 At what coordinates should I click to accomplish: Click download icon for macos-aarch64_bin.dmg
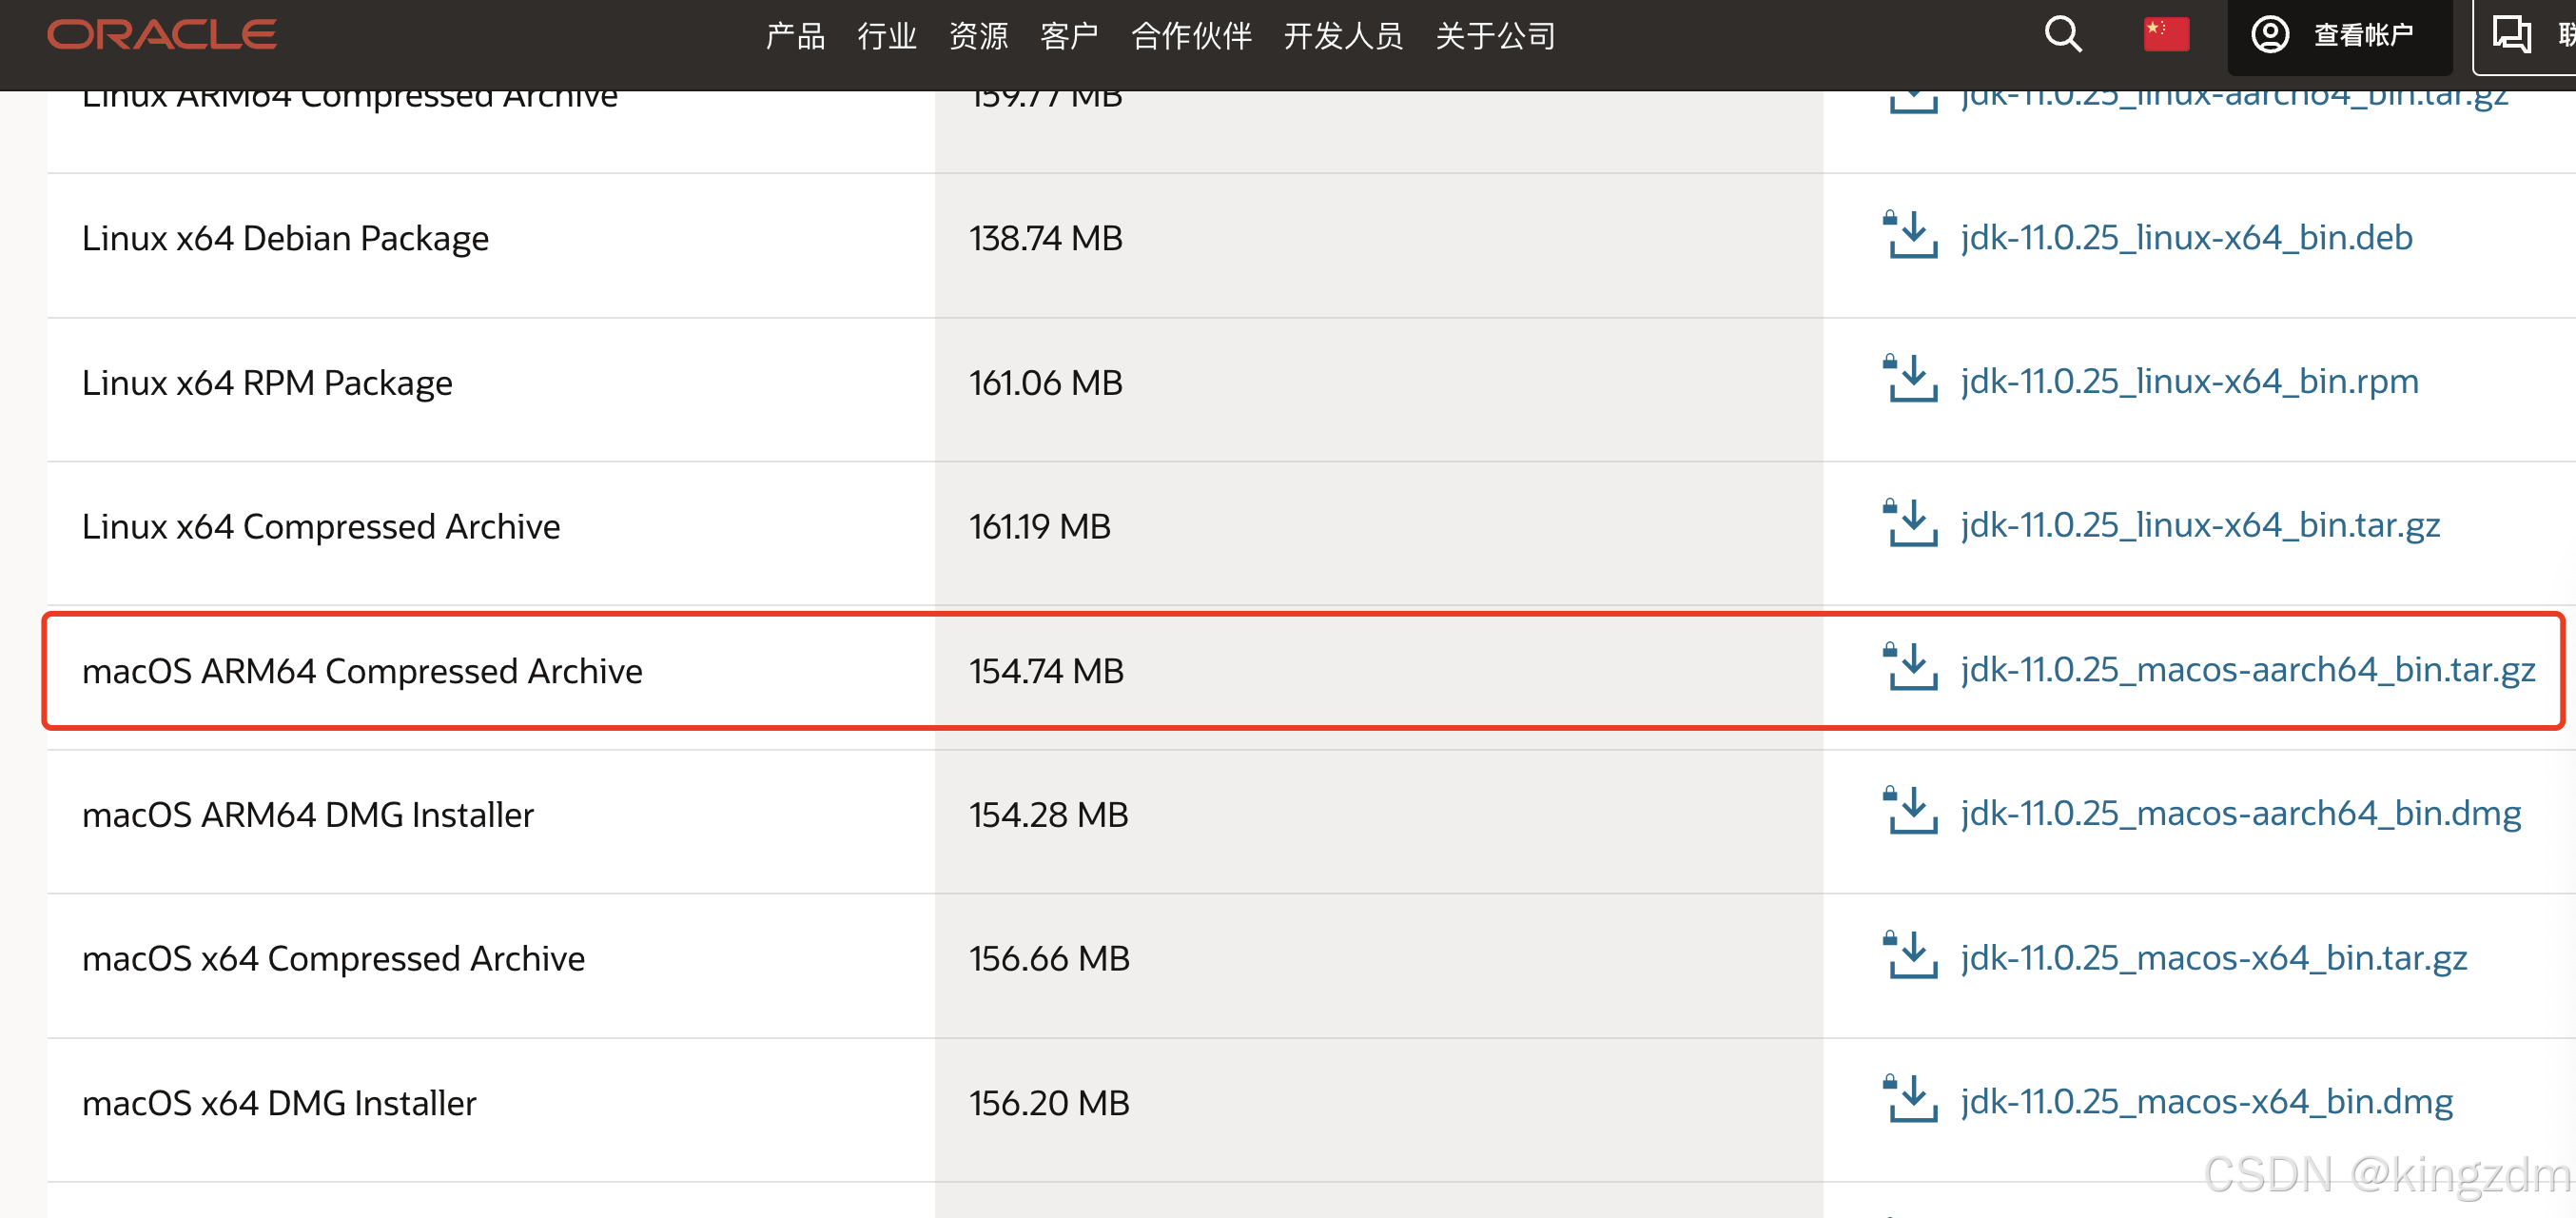[1911, 812]
